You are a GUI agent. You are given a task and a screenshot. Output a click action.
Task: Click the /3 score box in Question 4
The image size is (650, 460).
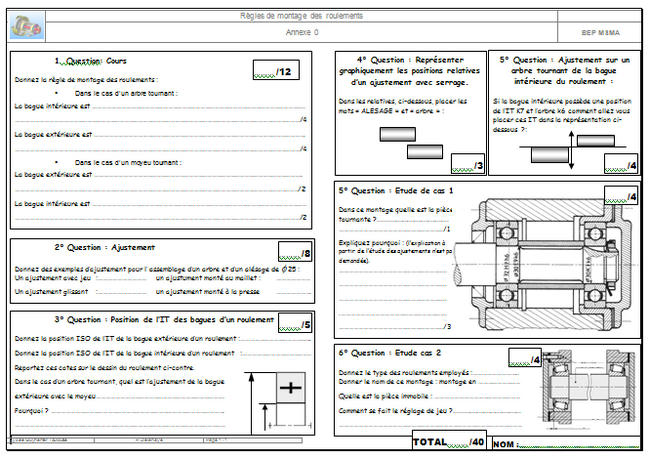tap(467, 165)
